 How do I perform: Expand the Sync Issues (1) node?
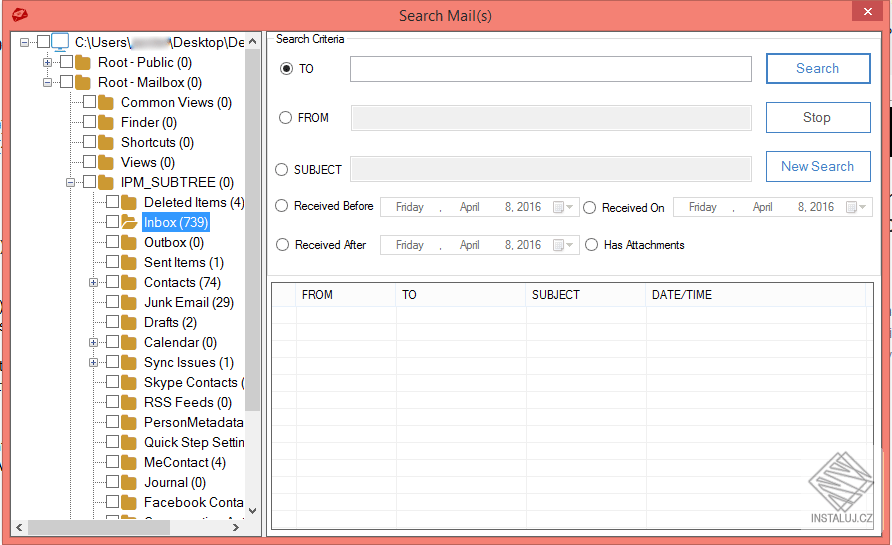(x=94, y=362)
